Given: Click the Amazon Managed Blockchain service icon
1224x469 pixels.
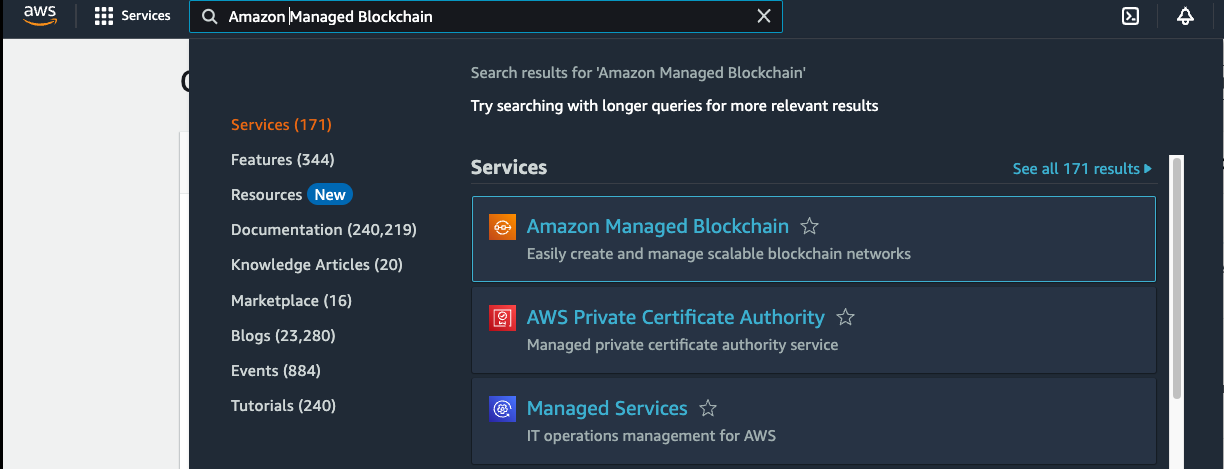Looking at the screenshot, I should (x=502, y=227).
